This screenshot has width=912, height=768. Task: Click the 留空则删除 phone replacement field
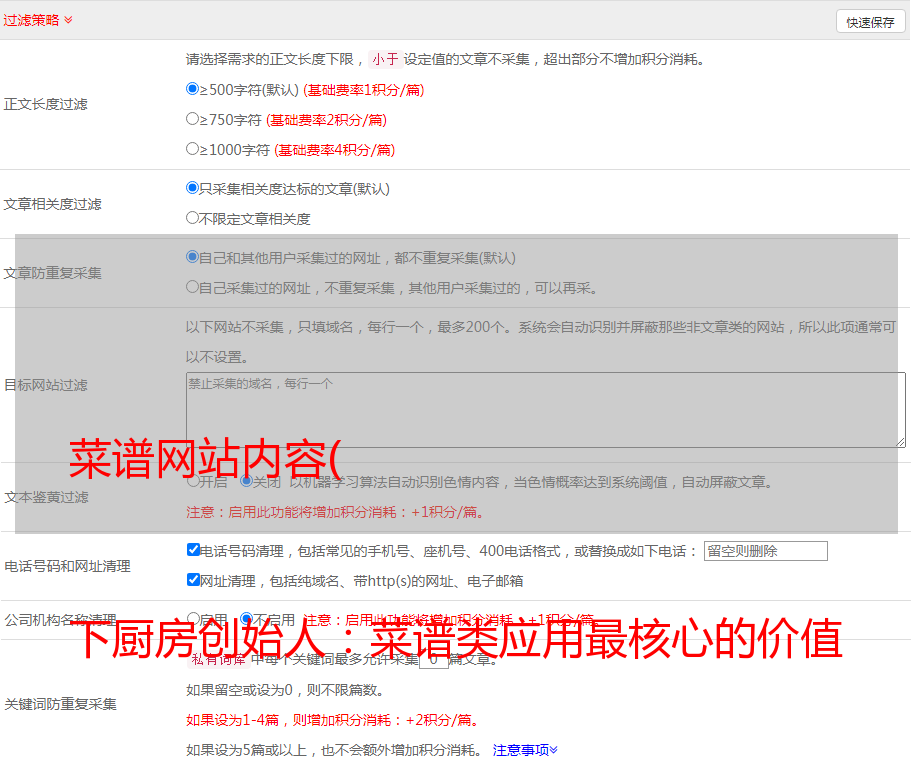pyautogui.click(x=765, y=551)
